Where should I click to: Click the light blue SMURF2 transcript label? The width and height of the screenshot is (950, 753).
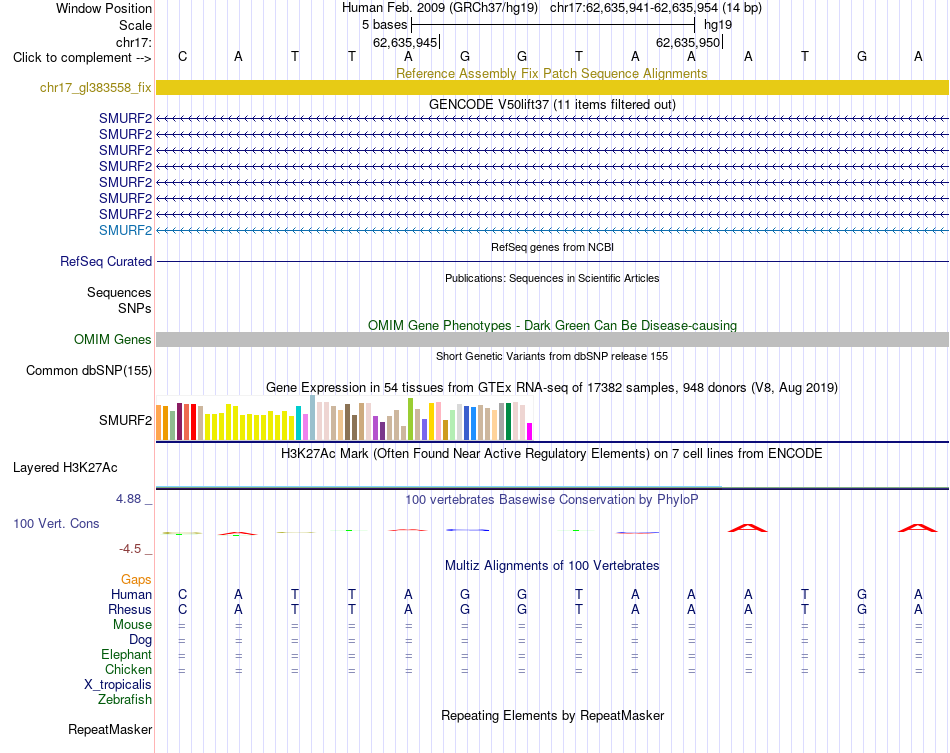point(125,230)
